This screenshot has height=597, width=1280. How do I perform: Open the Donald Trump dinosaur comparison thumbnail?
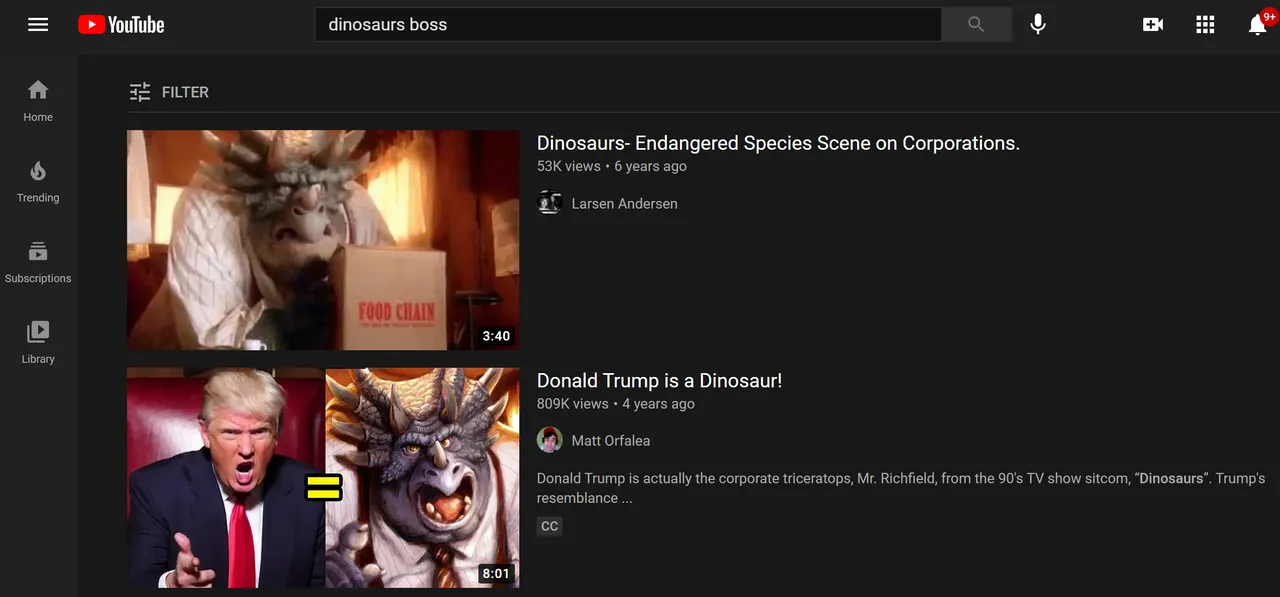323,477
